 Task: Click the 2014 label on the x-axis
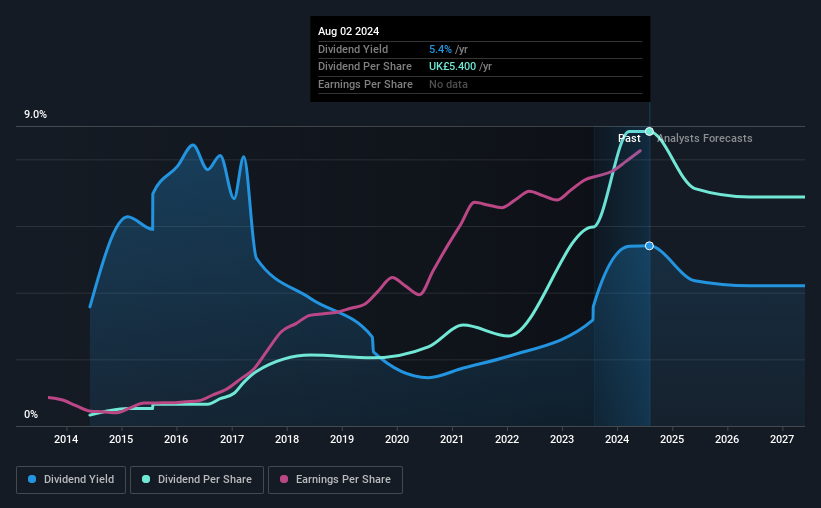click(x=66, y=439)
